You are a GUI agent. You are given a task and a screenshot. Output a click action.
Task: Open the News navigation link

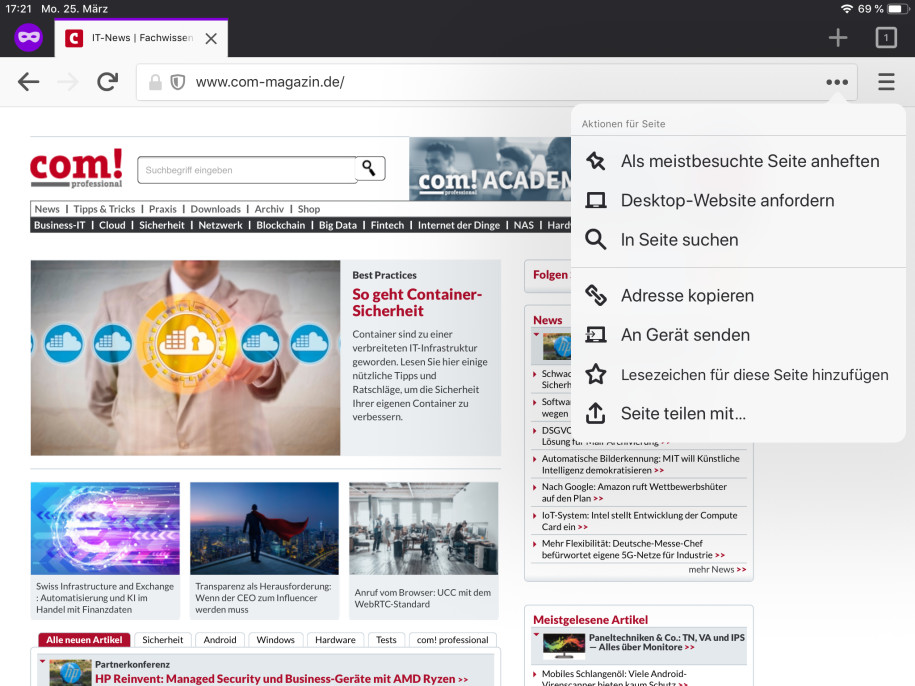click(47, 209)
